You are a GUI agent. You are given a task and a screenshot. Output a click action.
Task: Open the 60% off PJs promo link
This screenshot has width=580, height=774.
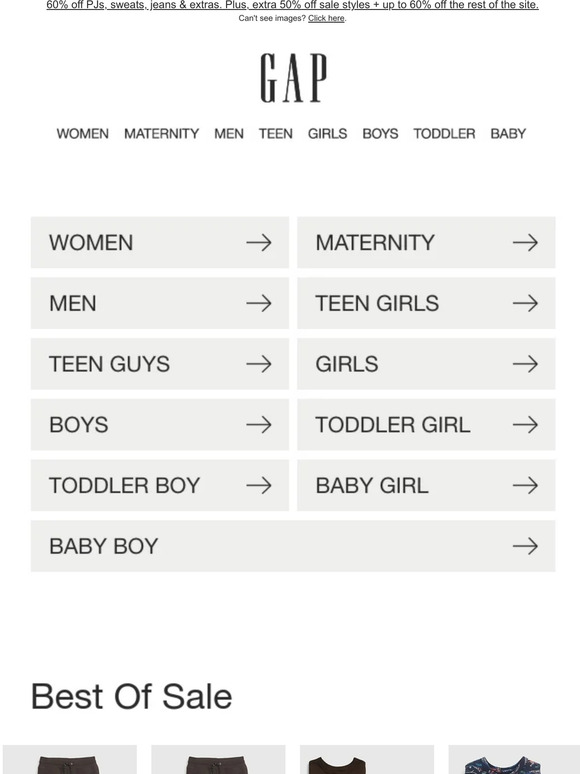(x=292, y=5)
